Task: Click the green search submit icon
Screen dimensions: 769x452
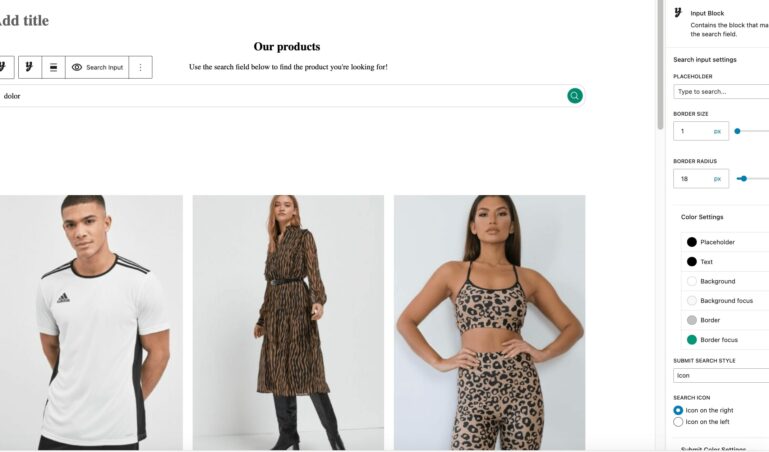Action: point(575,96)
